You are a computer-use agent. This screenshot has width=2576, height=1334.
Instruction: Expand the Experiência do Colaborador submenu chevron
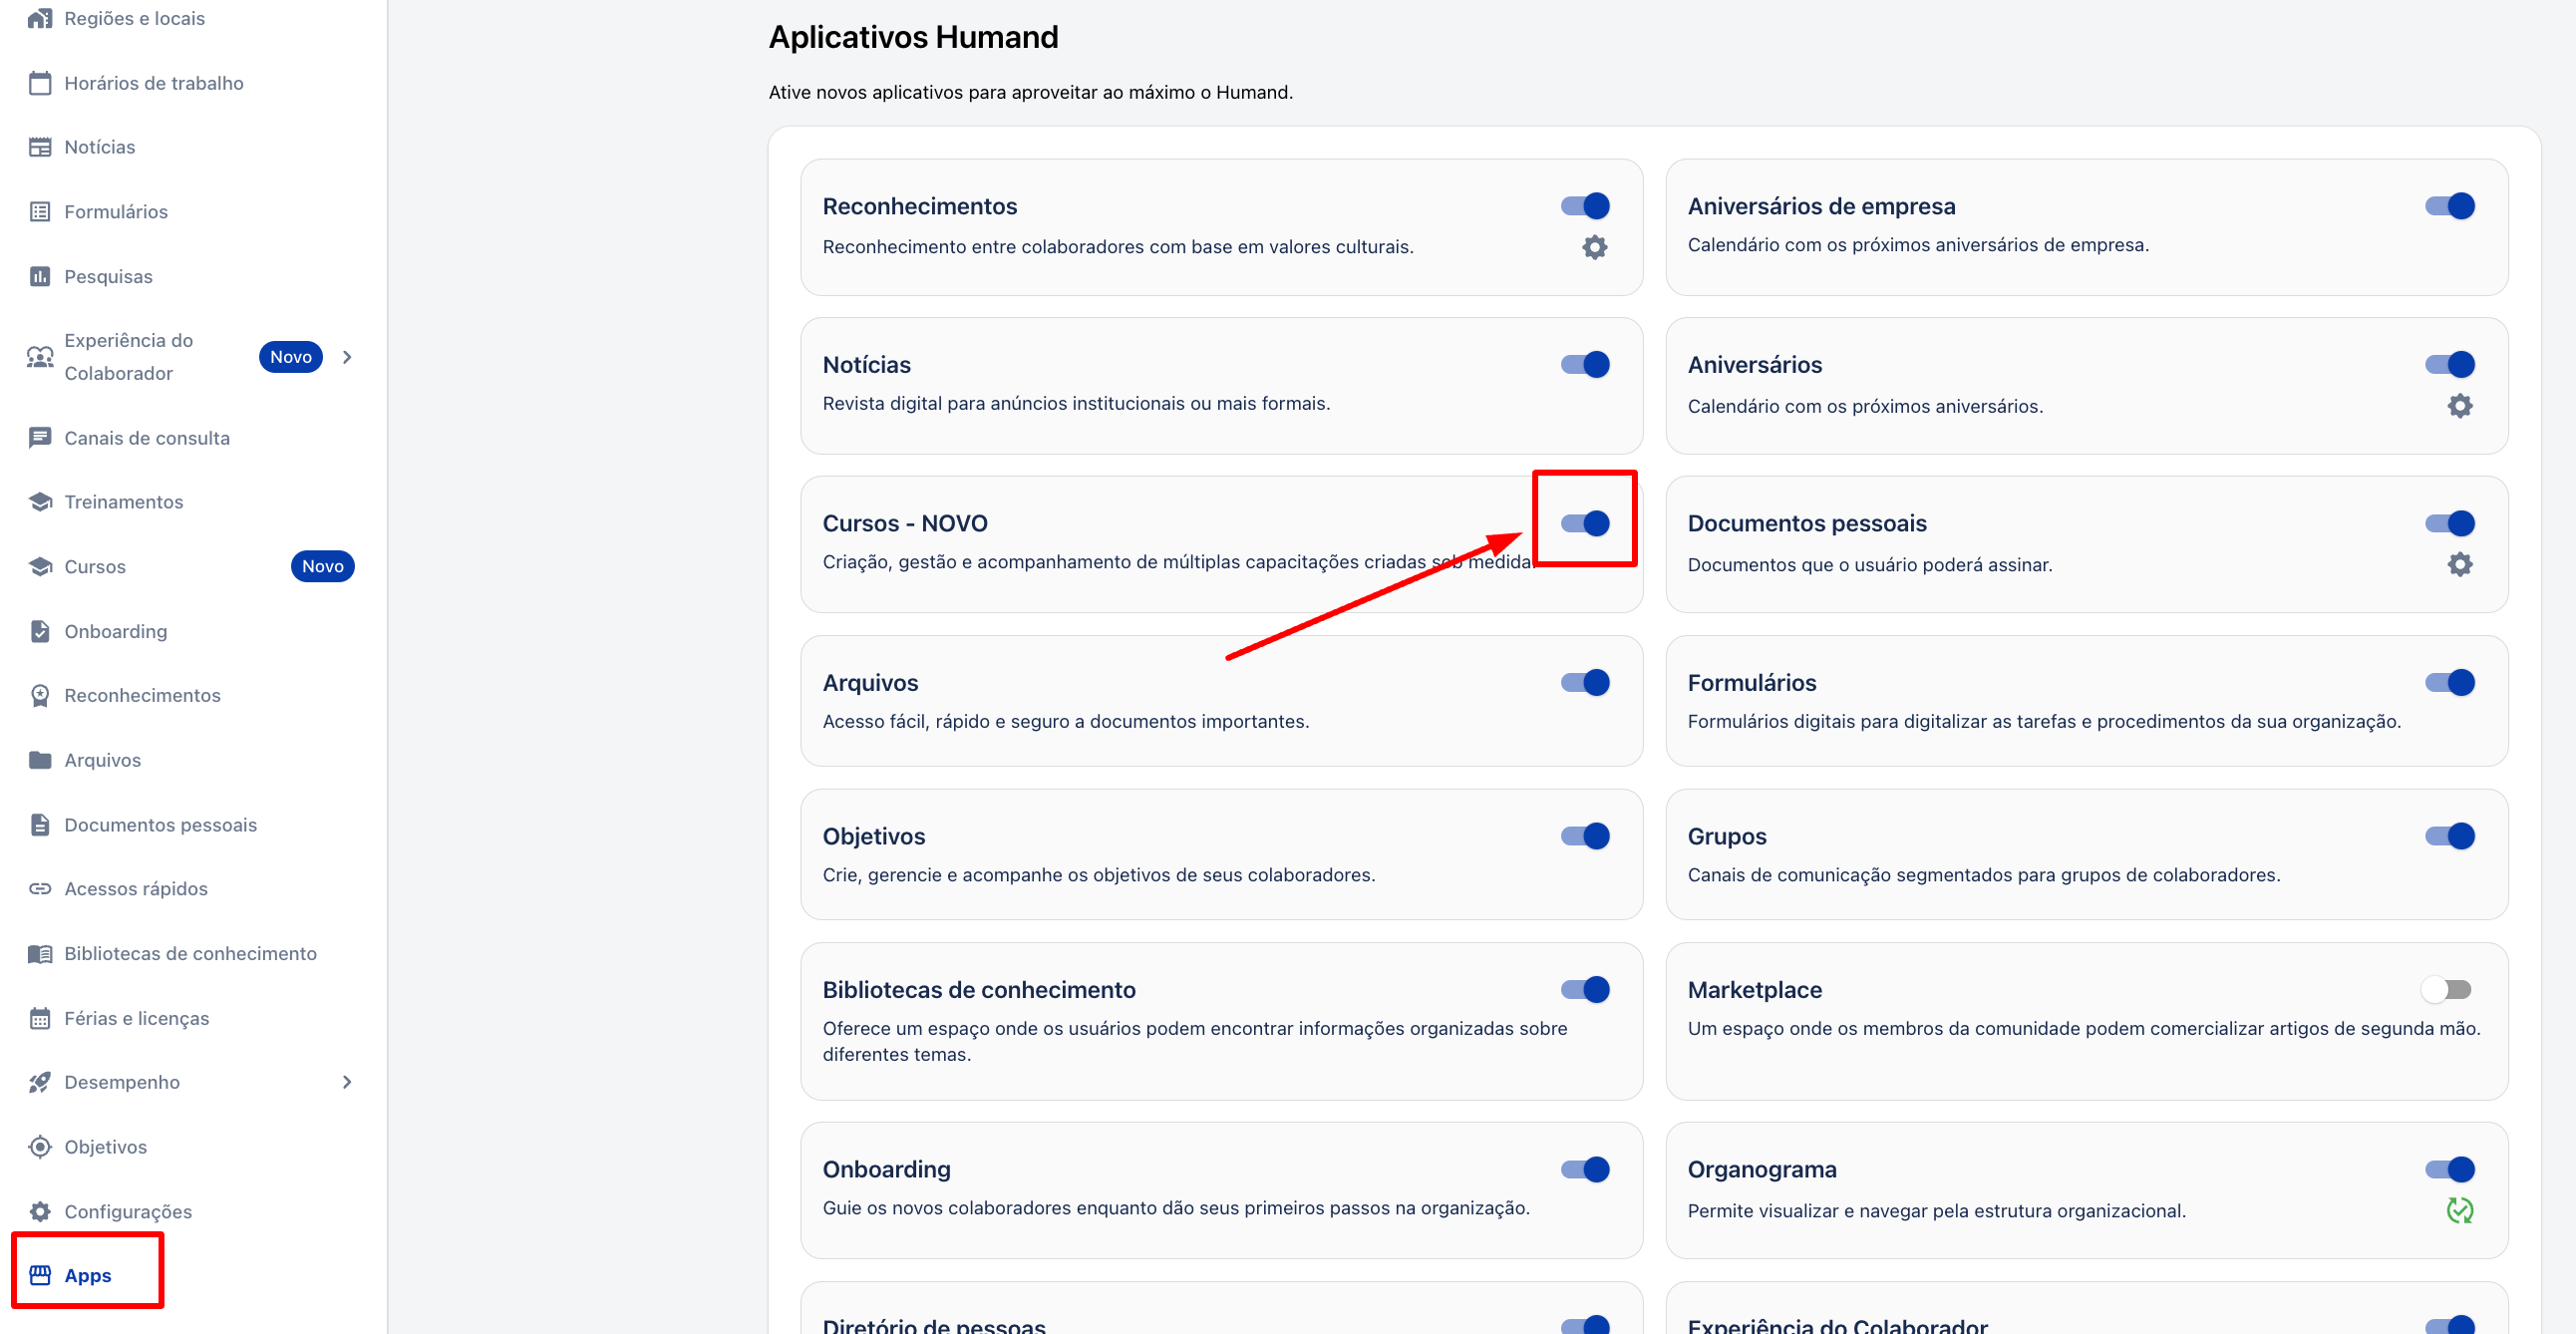(x=347, y=357)
